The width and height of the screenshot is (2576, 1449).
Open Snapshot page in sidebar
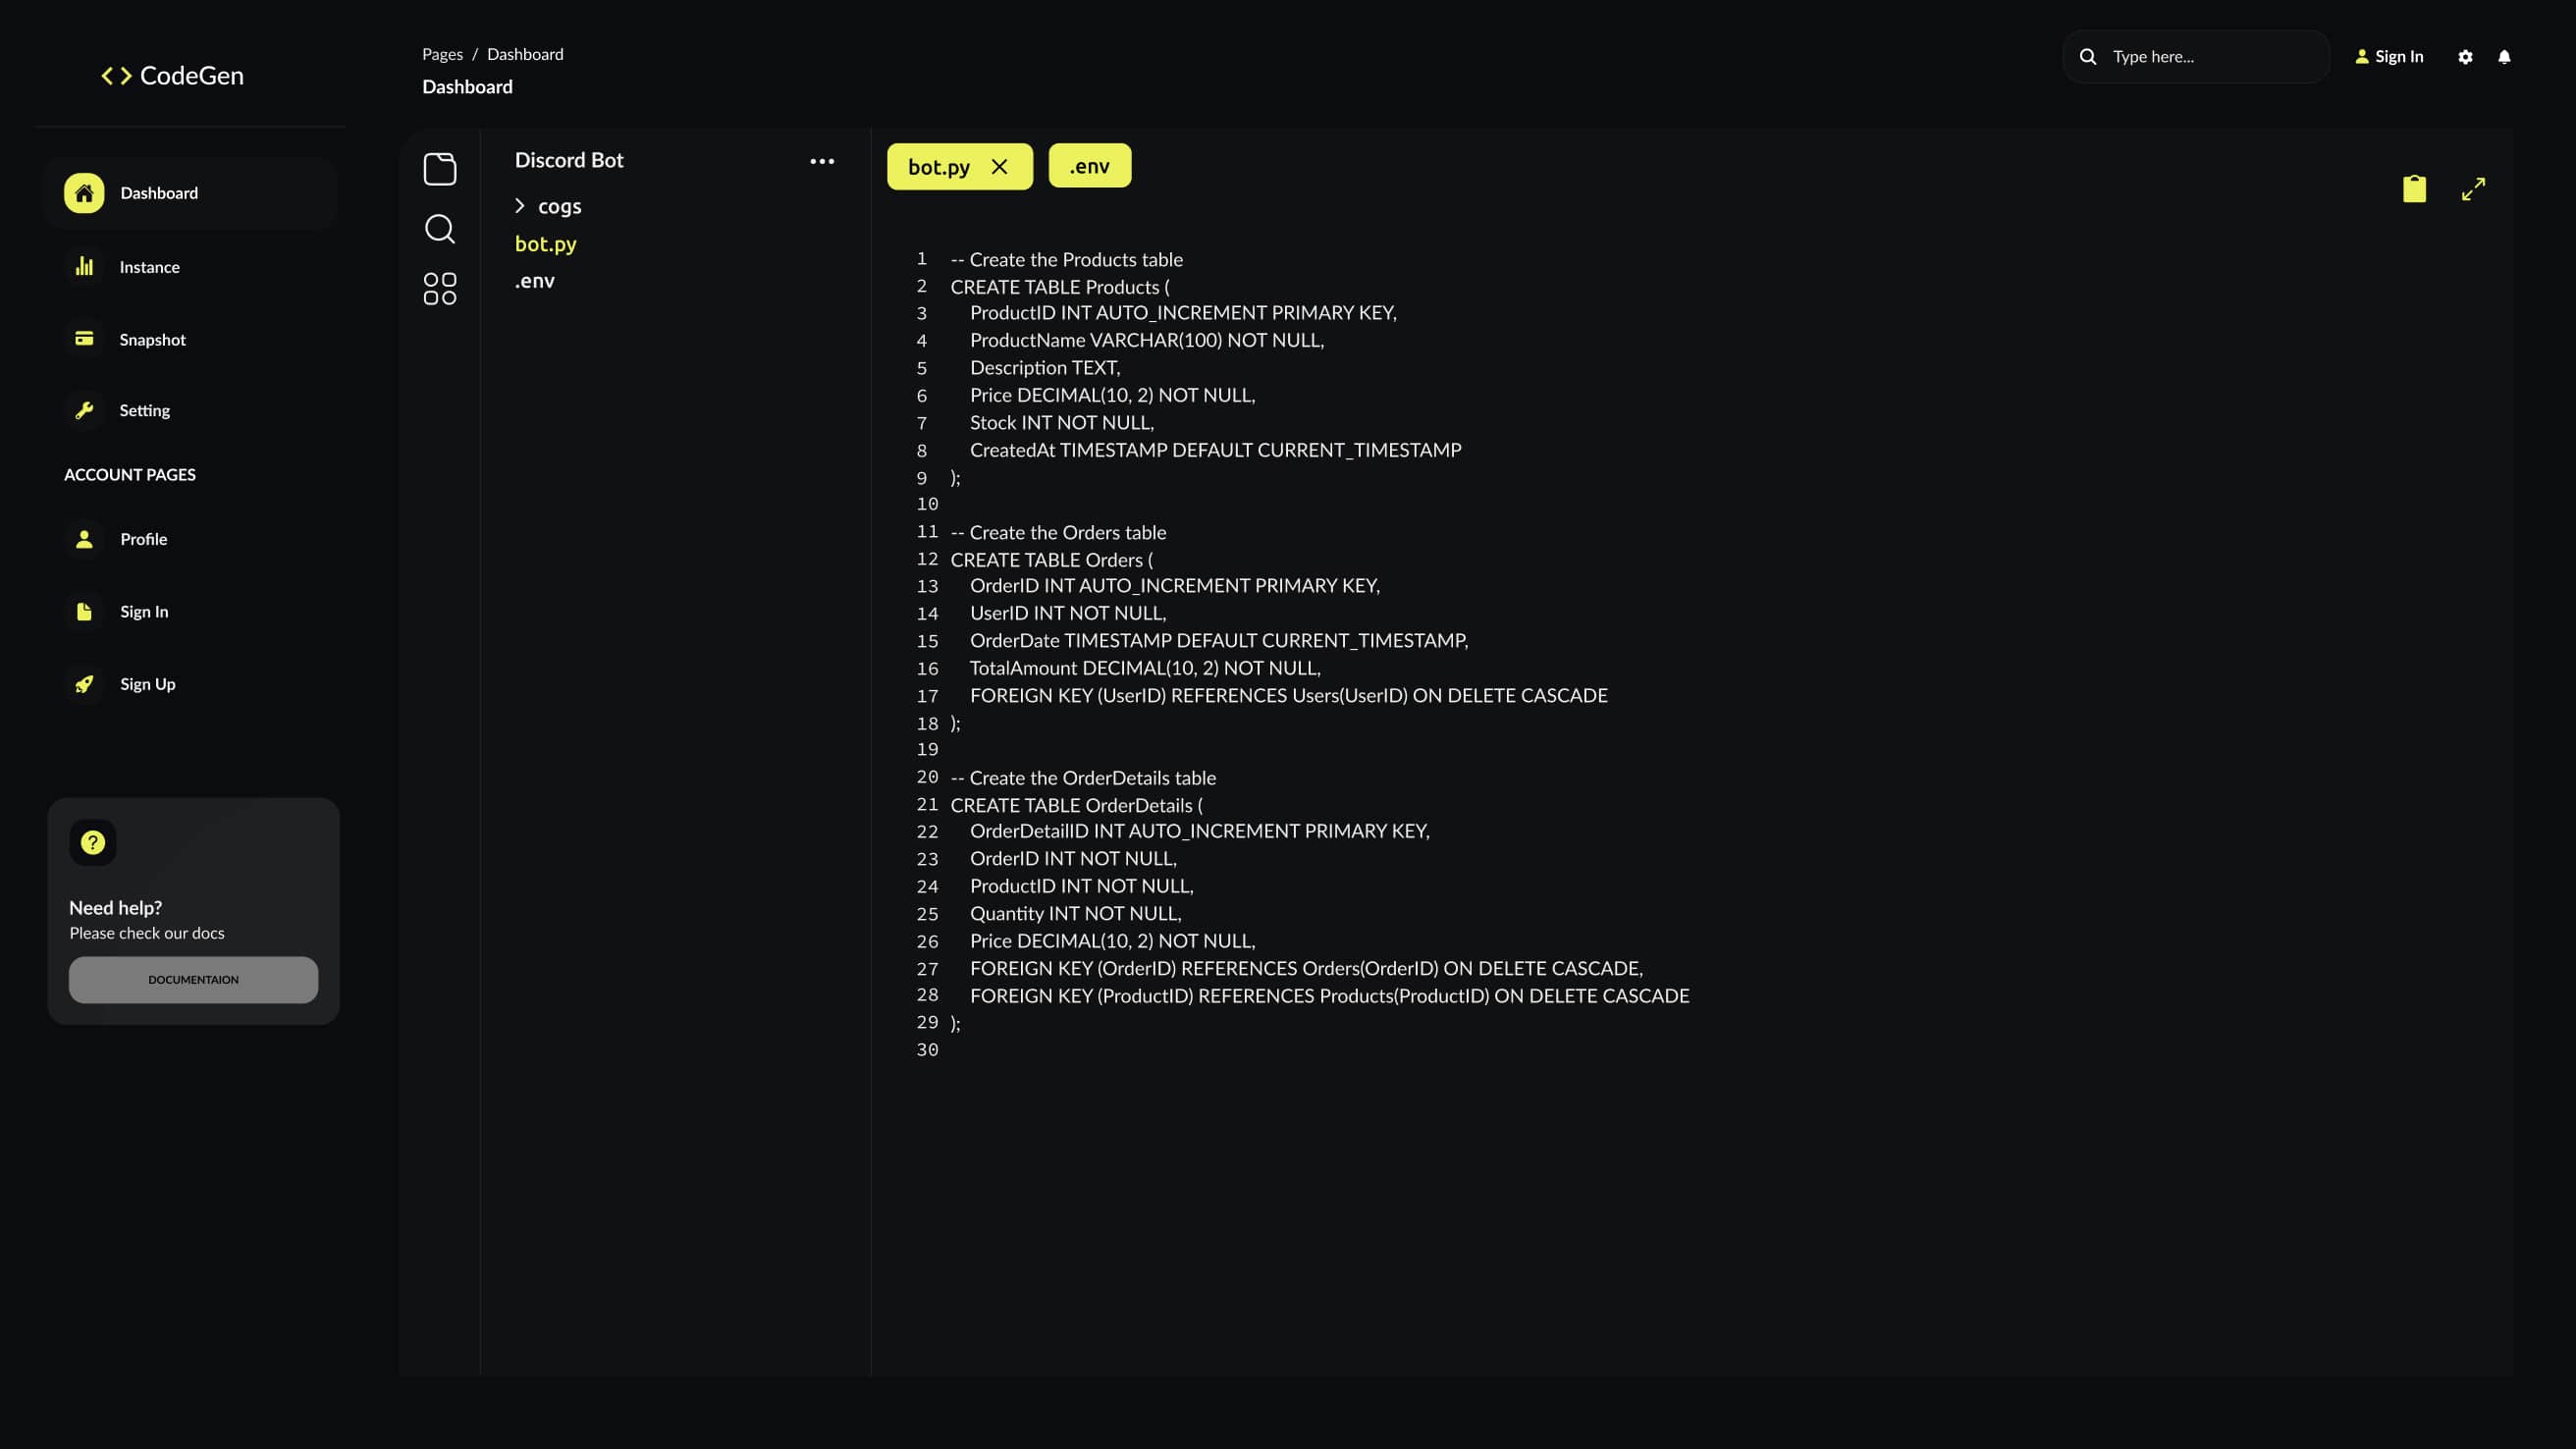coord(153,340)
